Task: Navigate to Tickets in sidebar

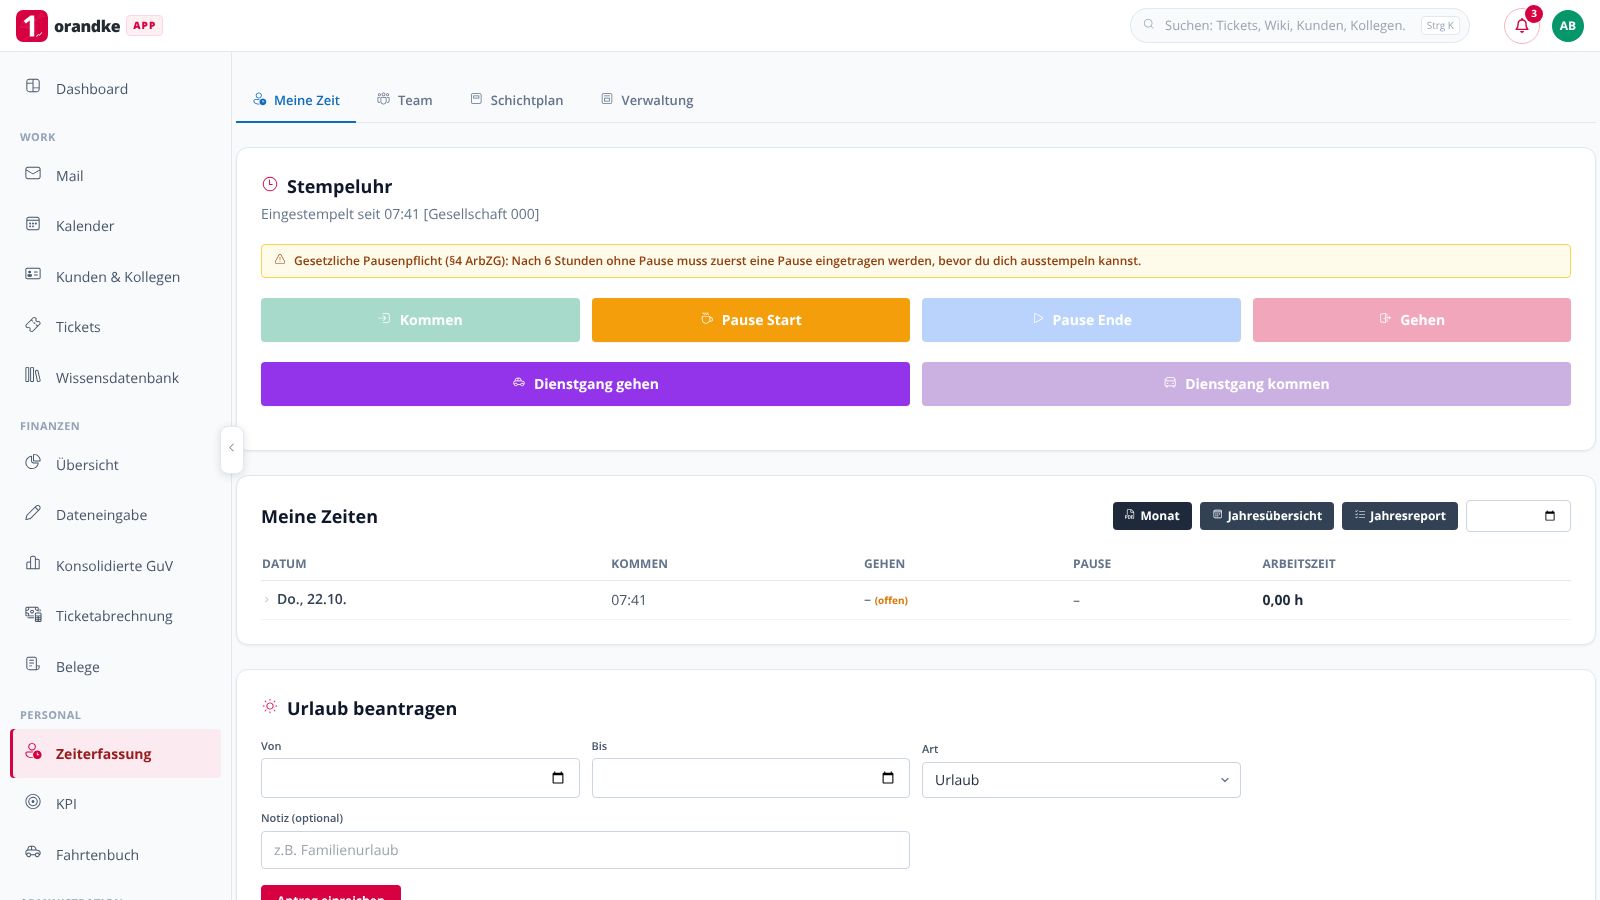Action: [115, 326]
